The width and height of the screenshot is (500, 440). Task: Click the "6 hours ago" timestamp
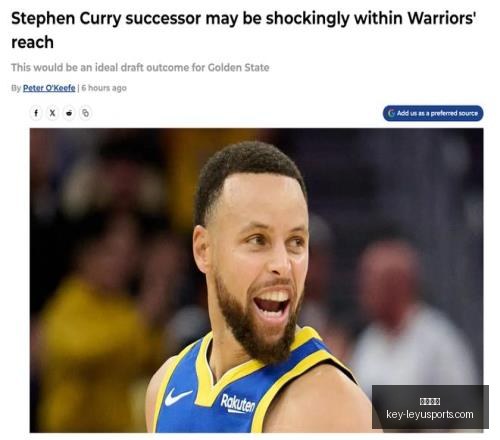tap(104, 88)
